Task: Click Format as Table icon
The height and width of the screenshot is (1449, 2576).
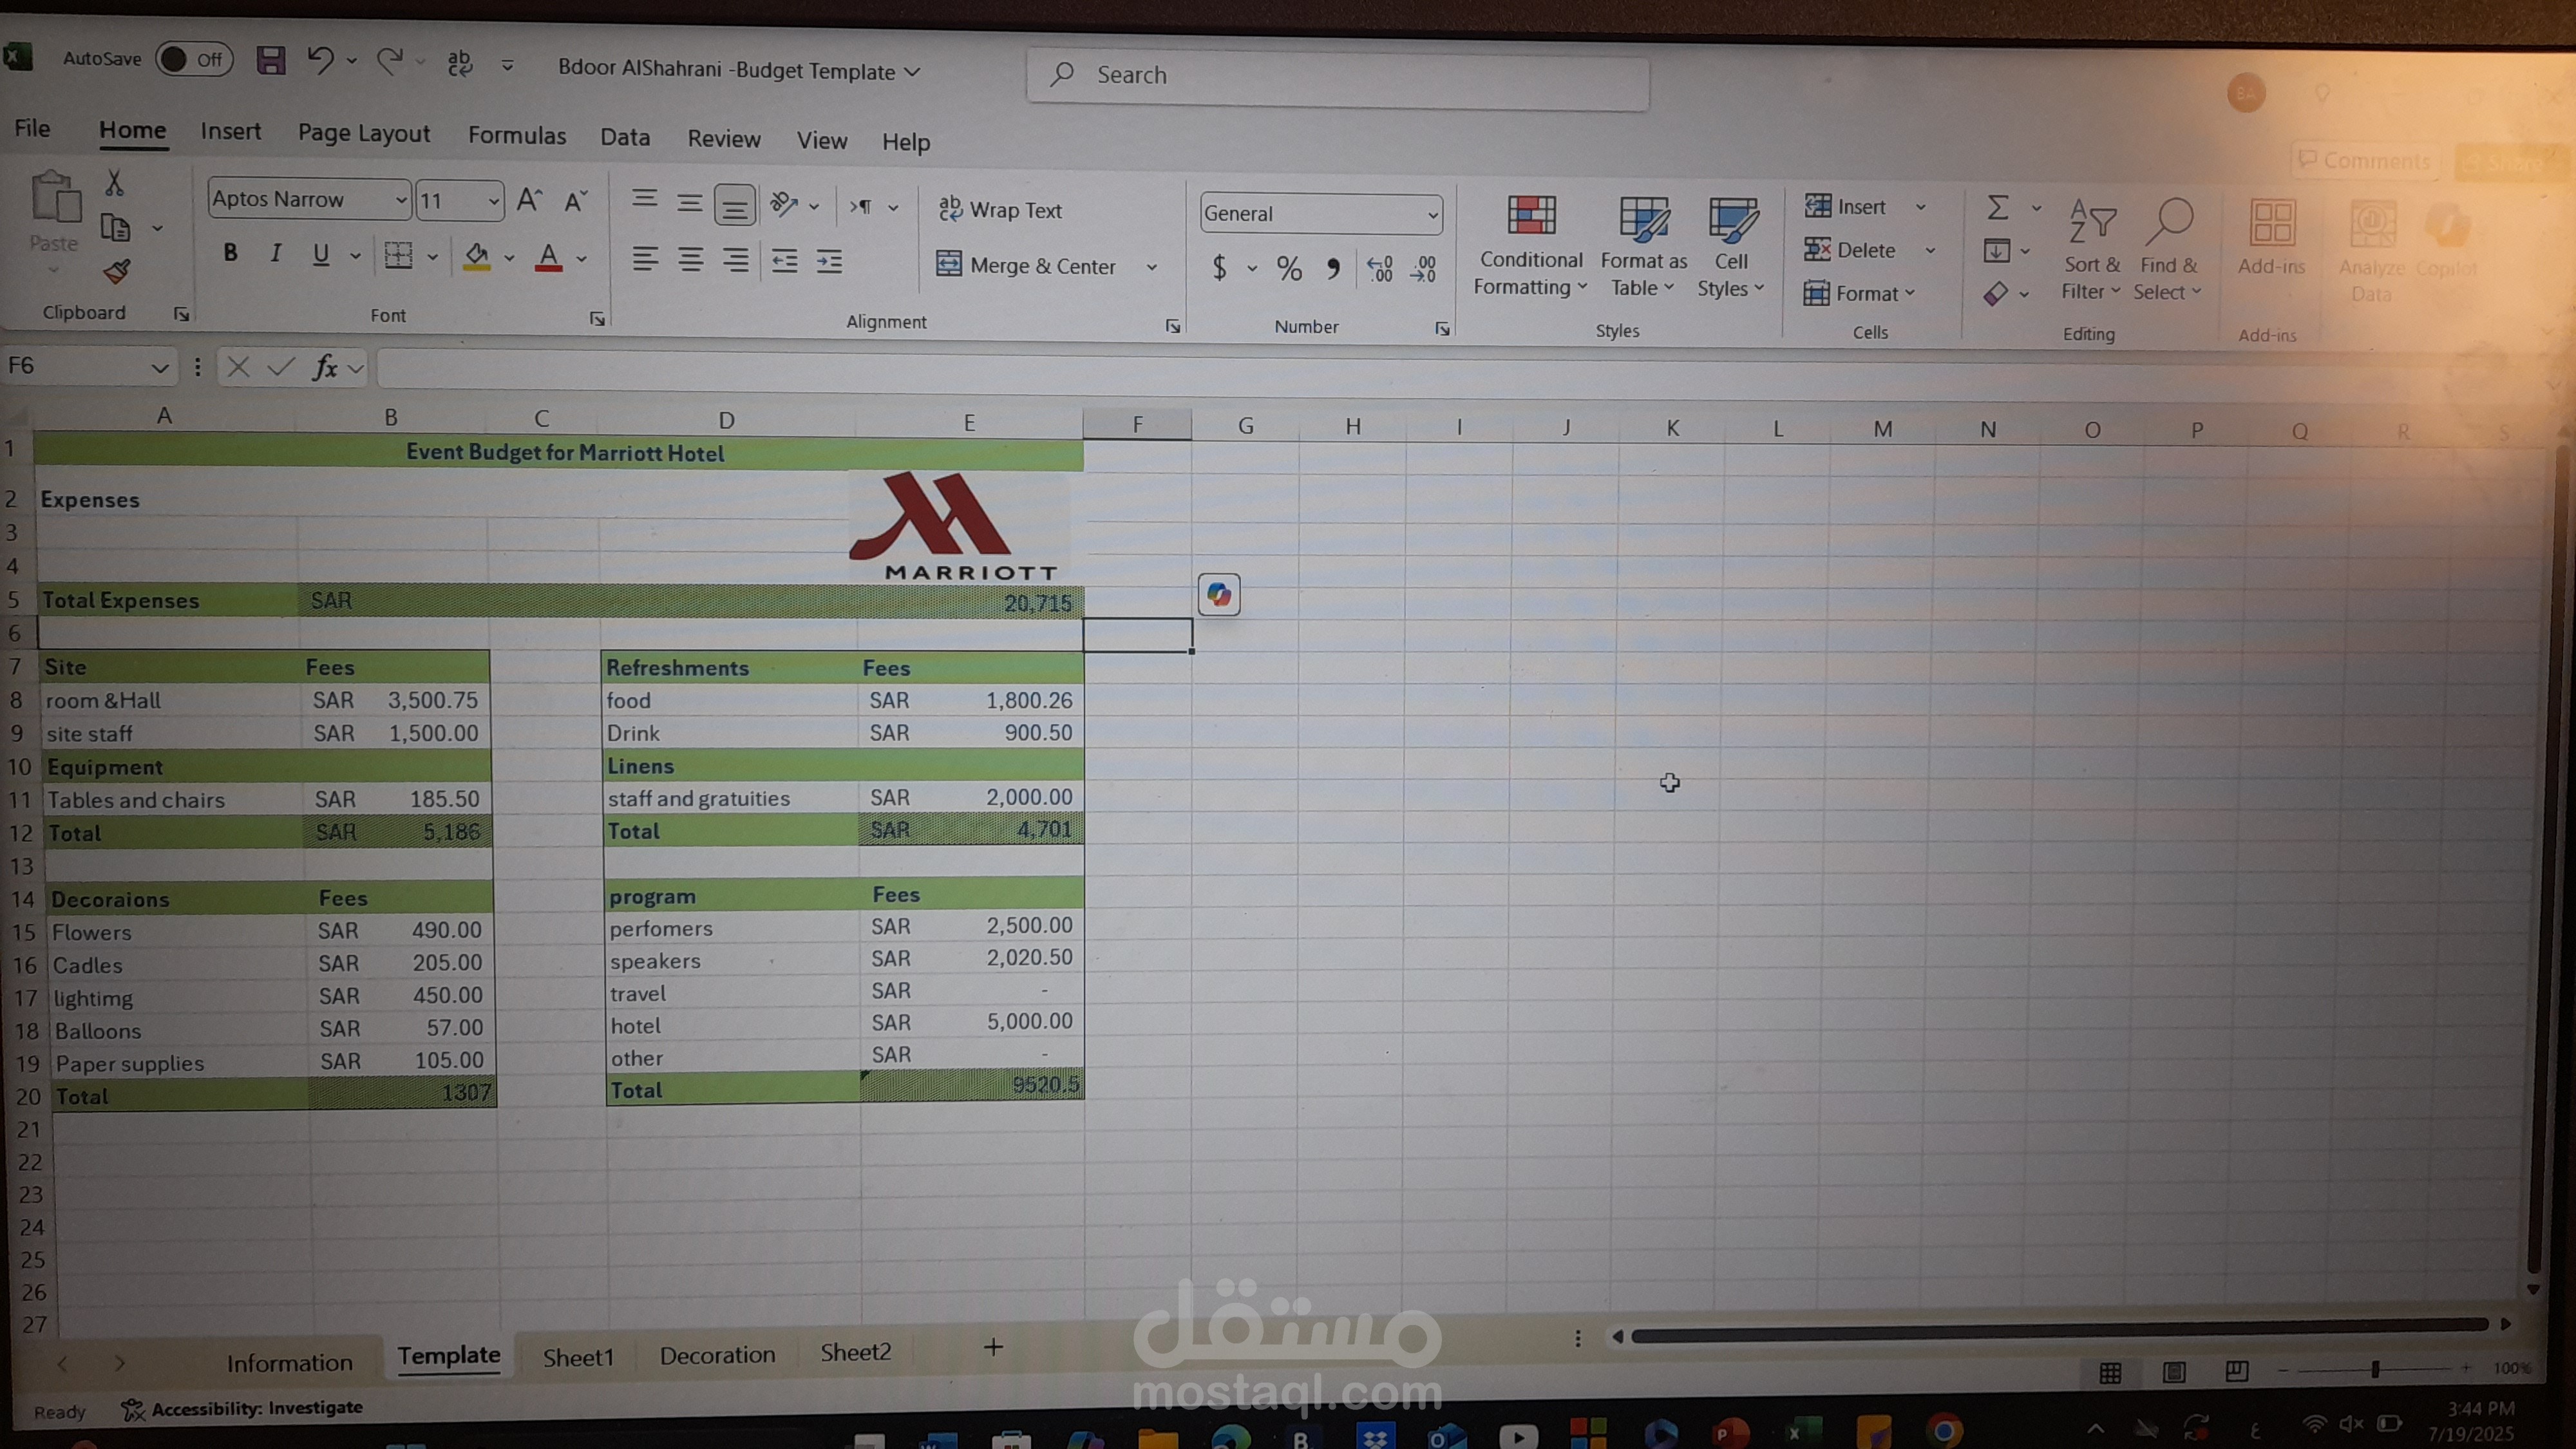Action: click(1643, 220)
